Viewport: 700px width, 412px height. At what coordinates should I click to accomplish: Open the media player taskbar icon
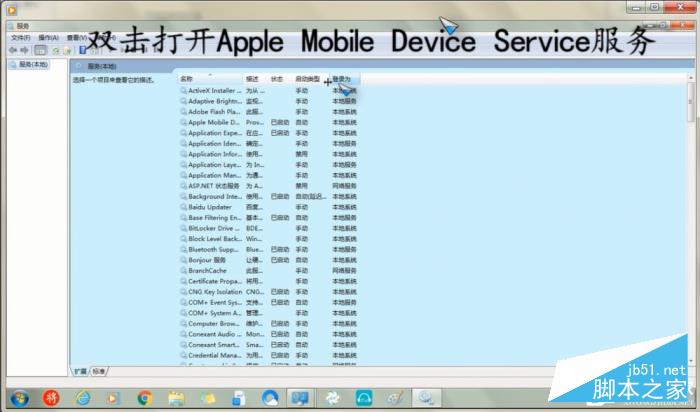tap(112, 398)
